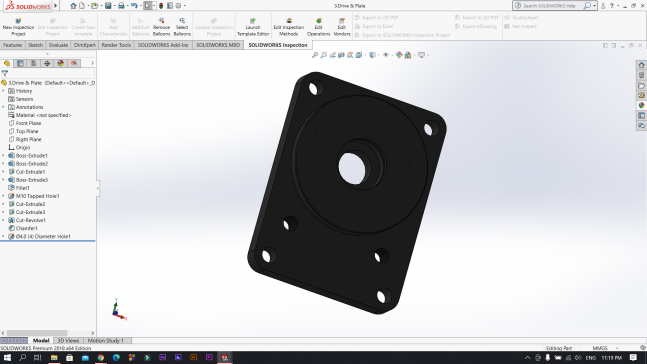Open Appearances tab in right task pane
This screenshot has height=364, width=647.
click(x=641, y=106)
